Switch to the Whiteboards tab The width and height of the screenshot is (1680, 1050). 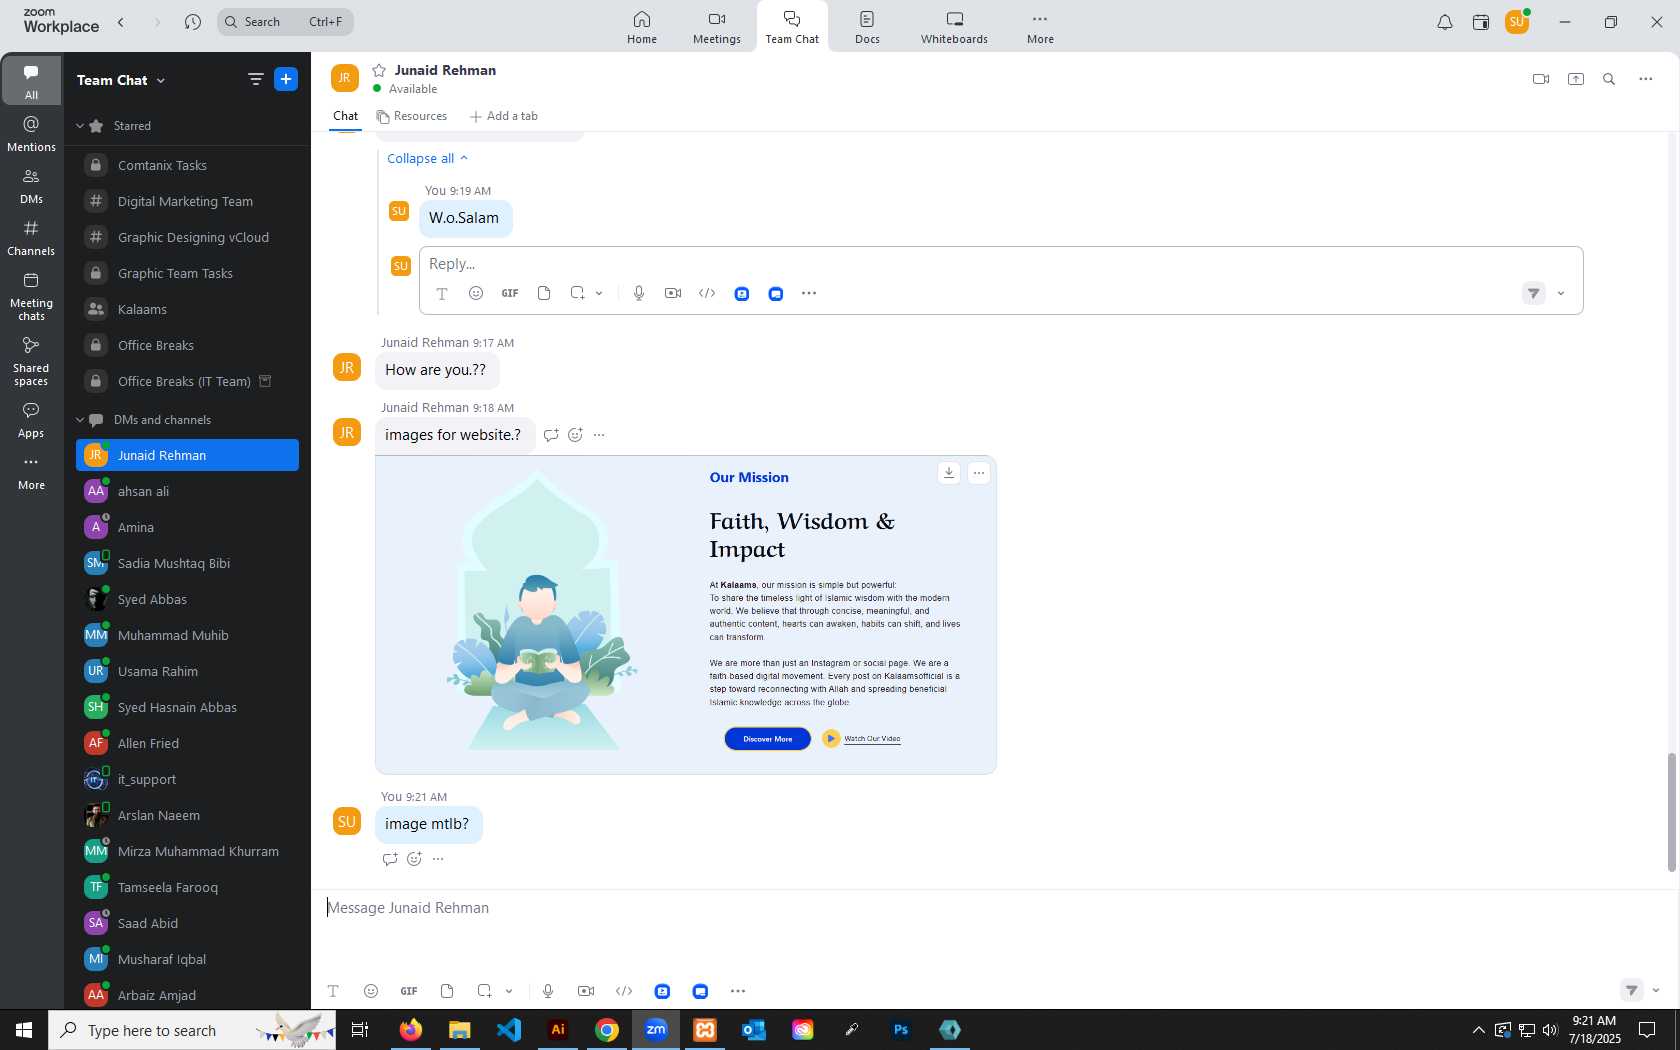tap(954, 27)
